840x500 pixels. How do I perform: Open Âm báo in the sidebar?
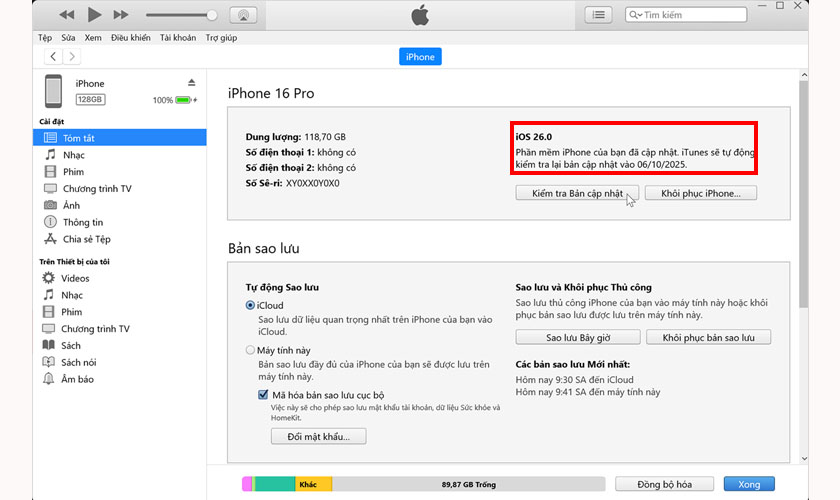pos(77,379)
